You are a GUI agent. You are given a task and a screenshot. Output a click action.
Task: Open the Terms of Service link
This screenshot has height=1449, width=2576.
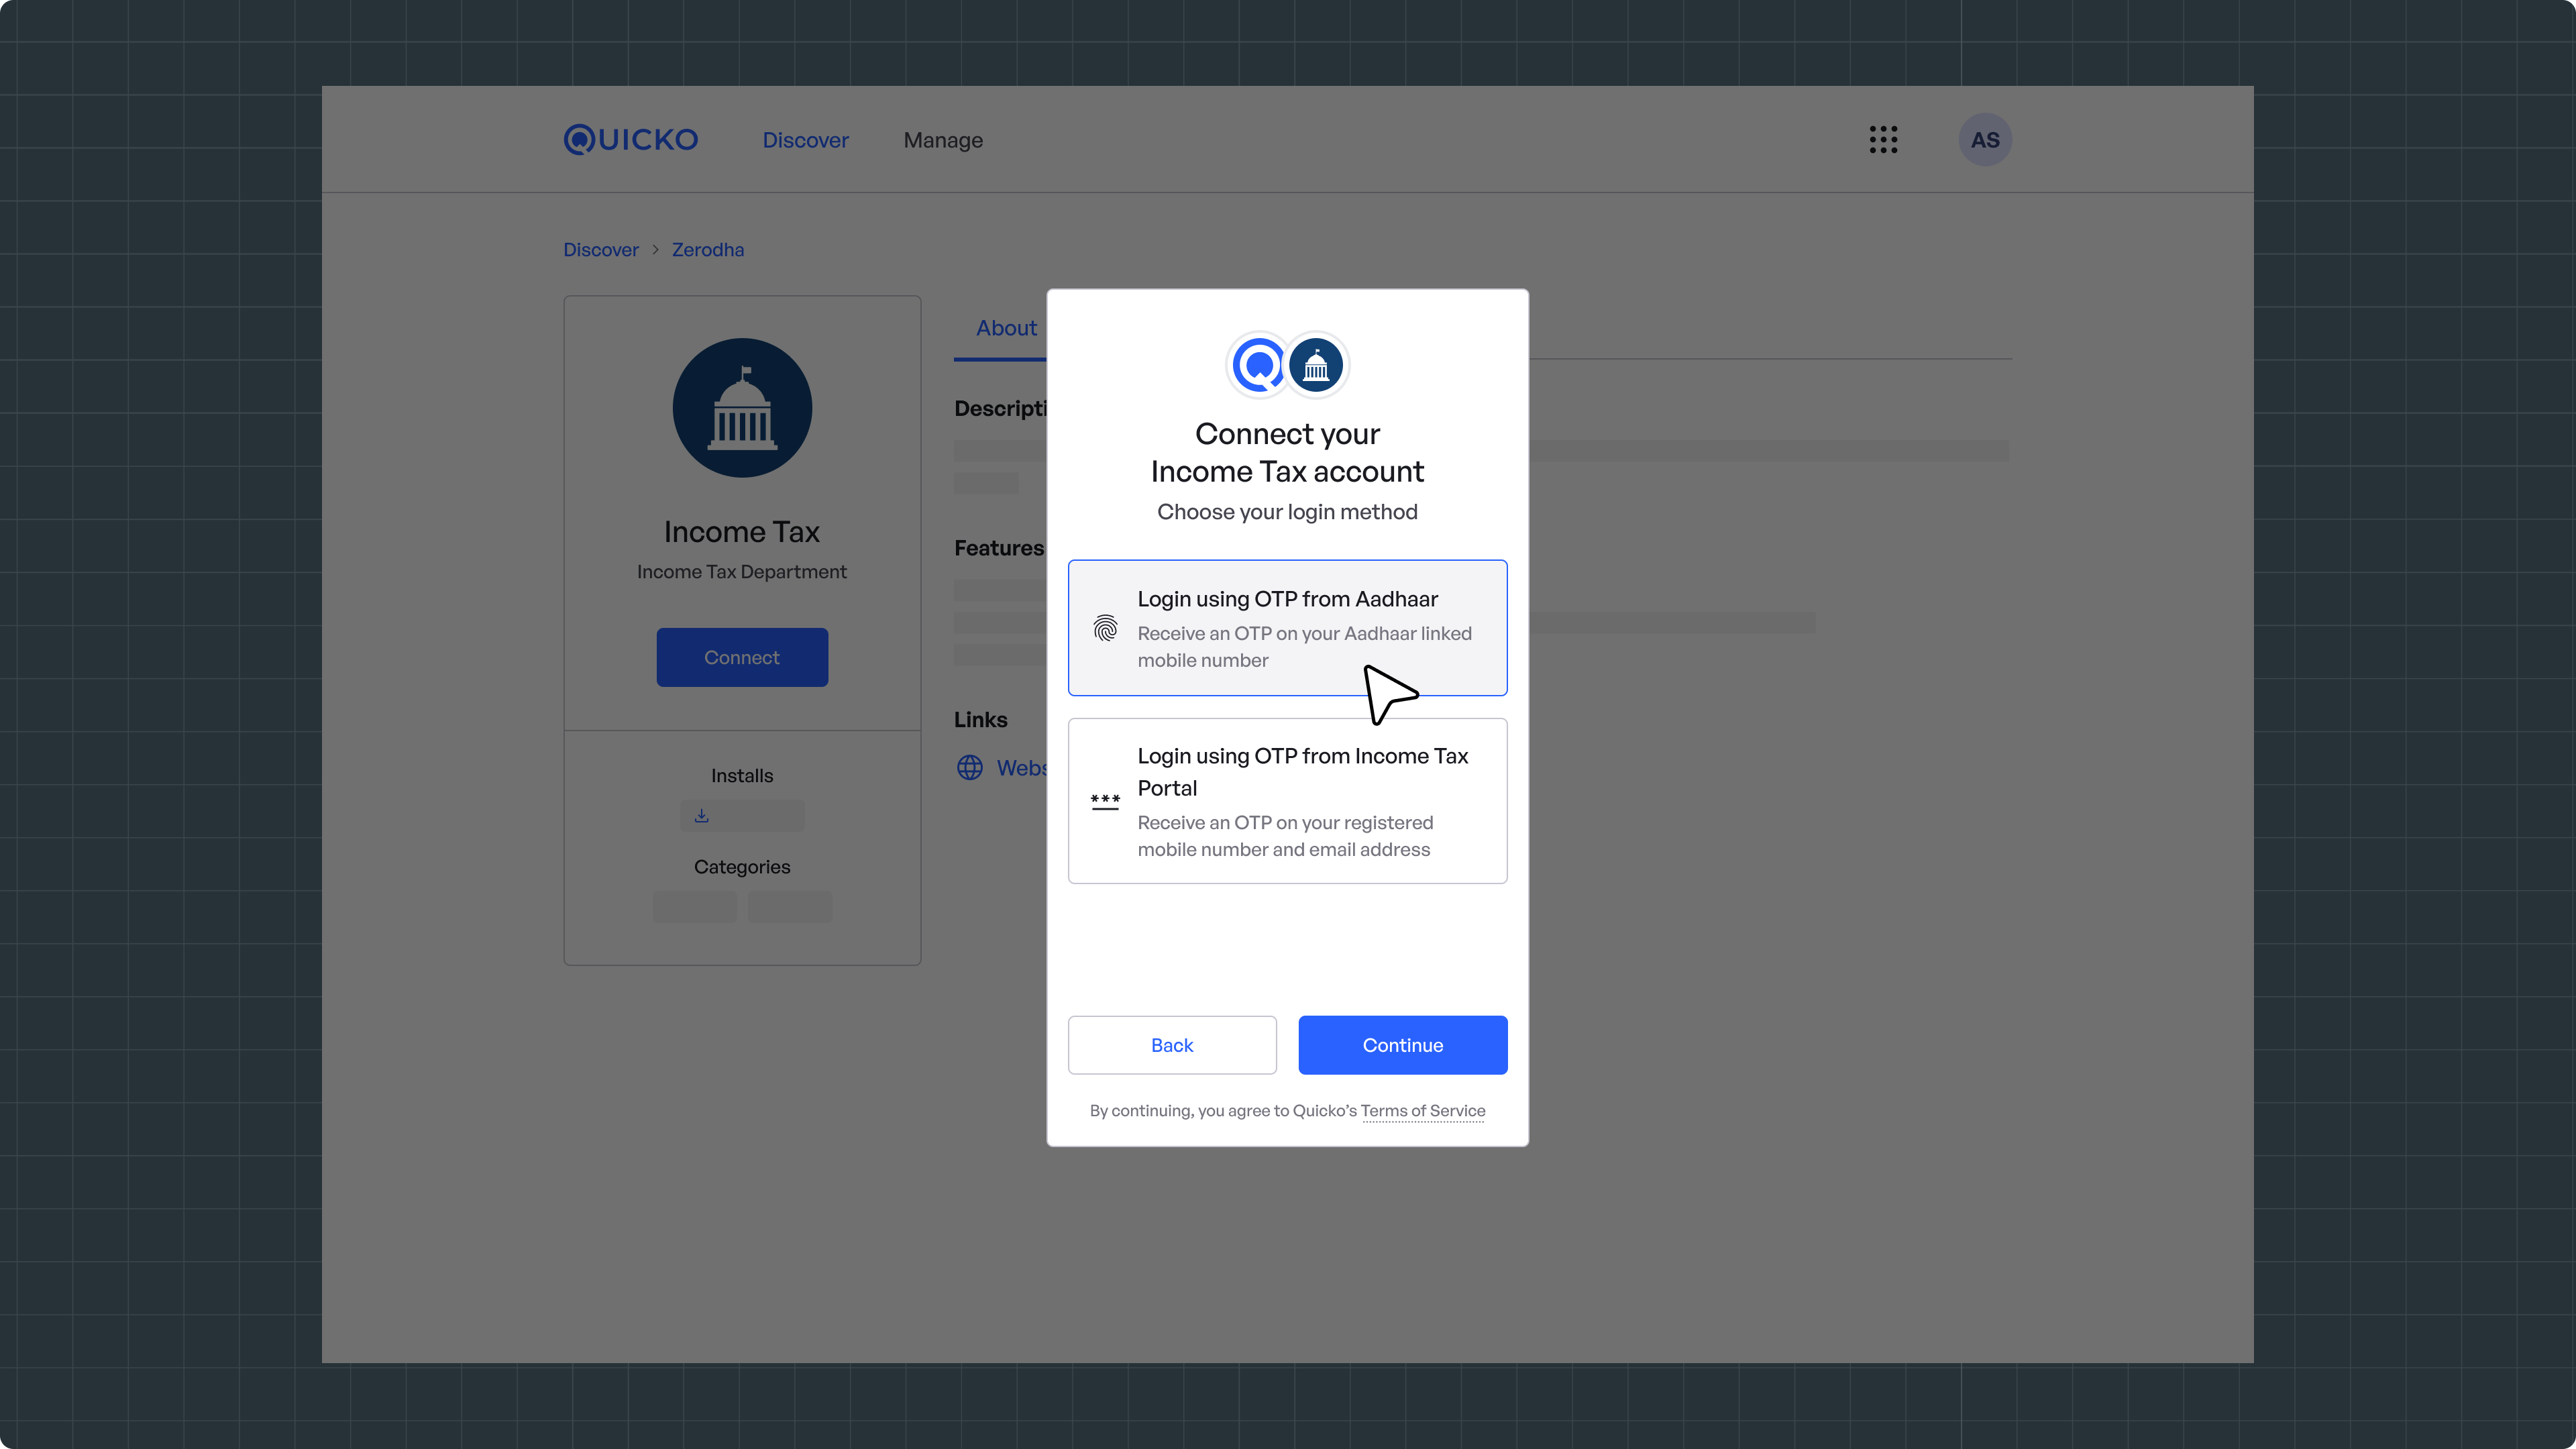coord(1423,1111)
